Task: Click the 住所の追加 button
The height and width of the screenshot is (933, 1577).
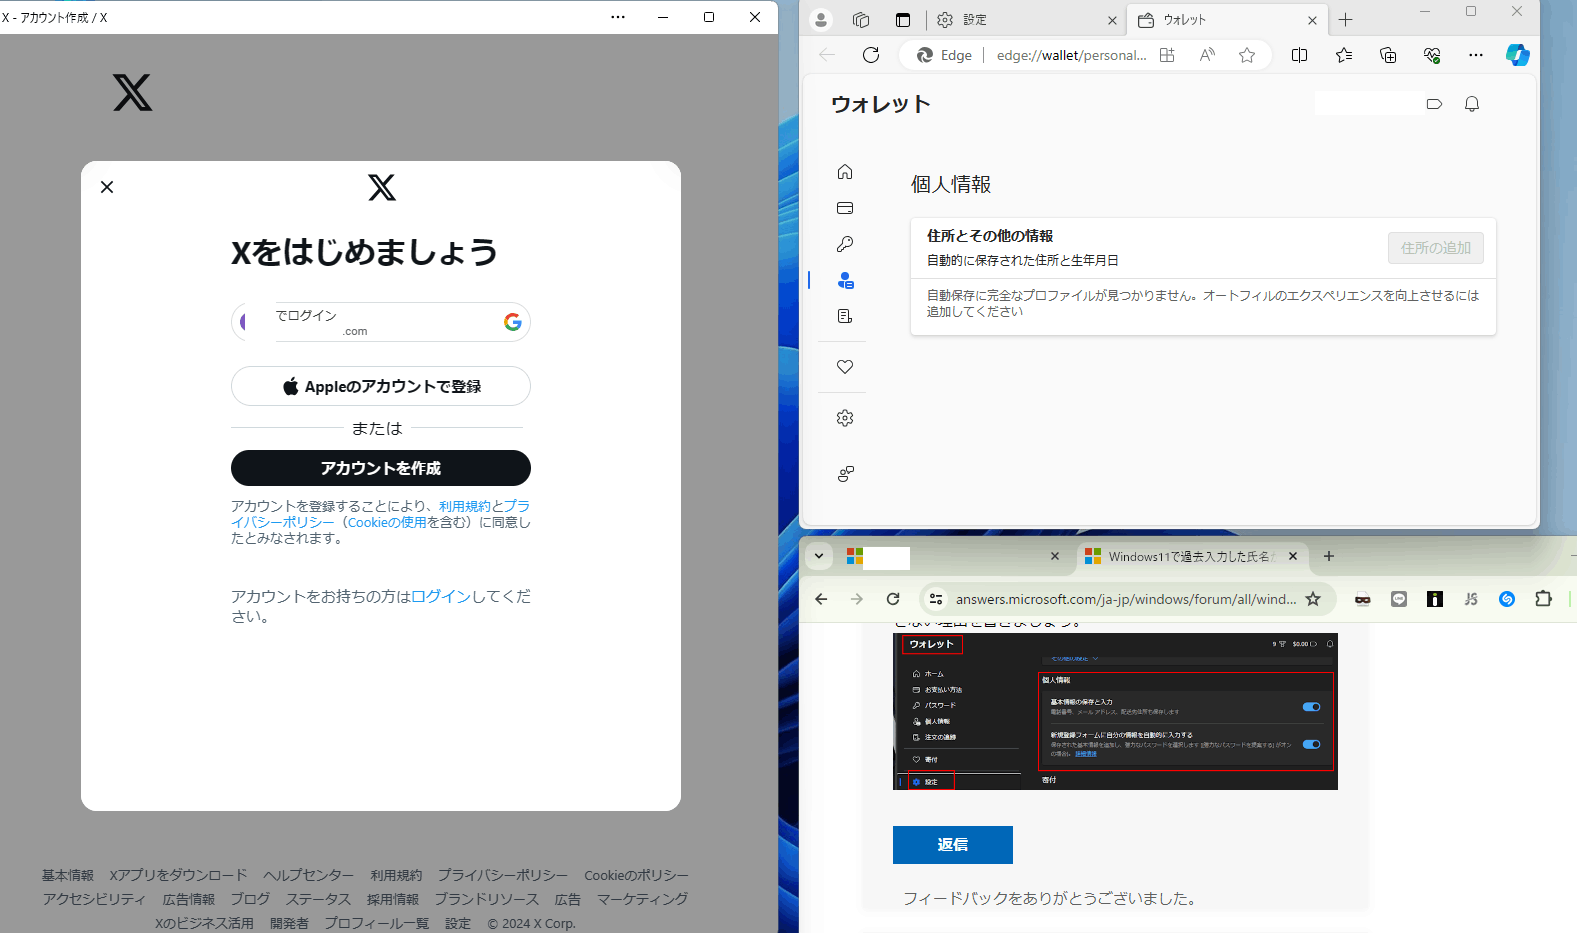Action: [1436, 248]
